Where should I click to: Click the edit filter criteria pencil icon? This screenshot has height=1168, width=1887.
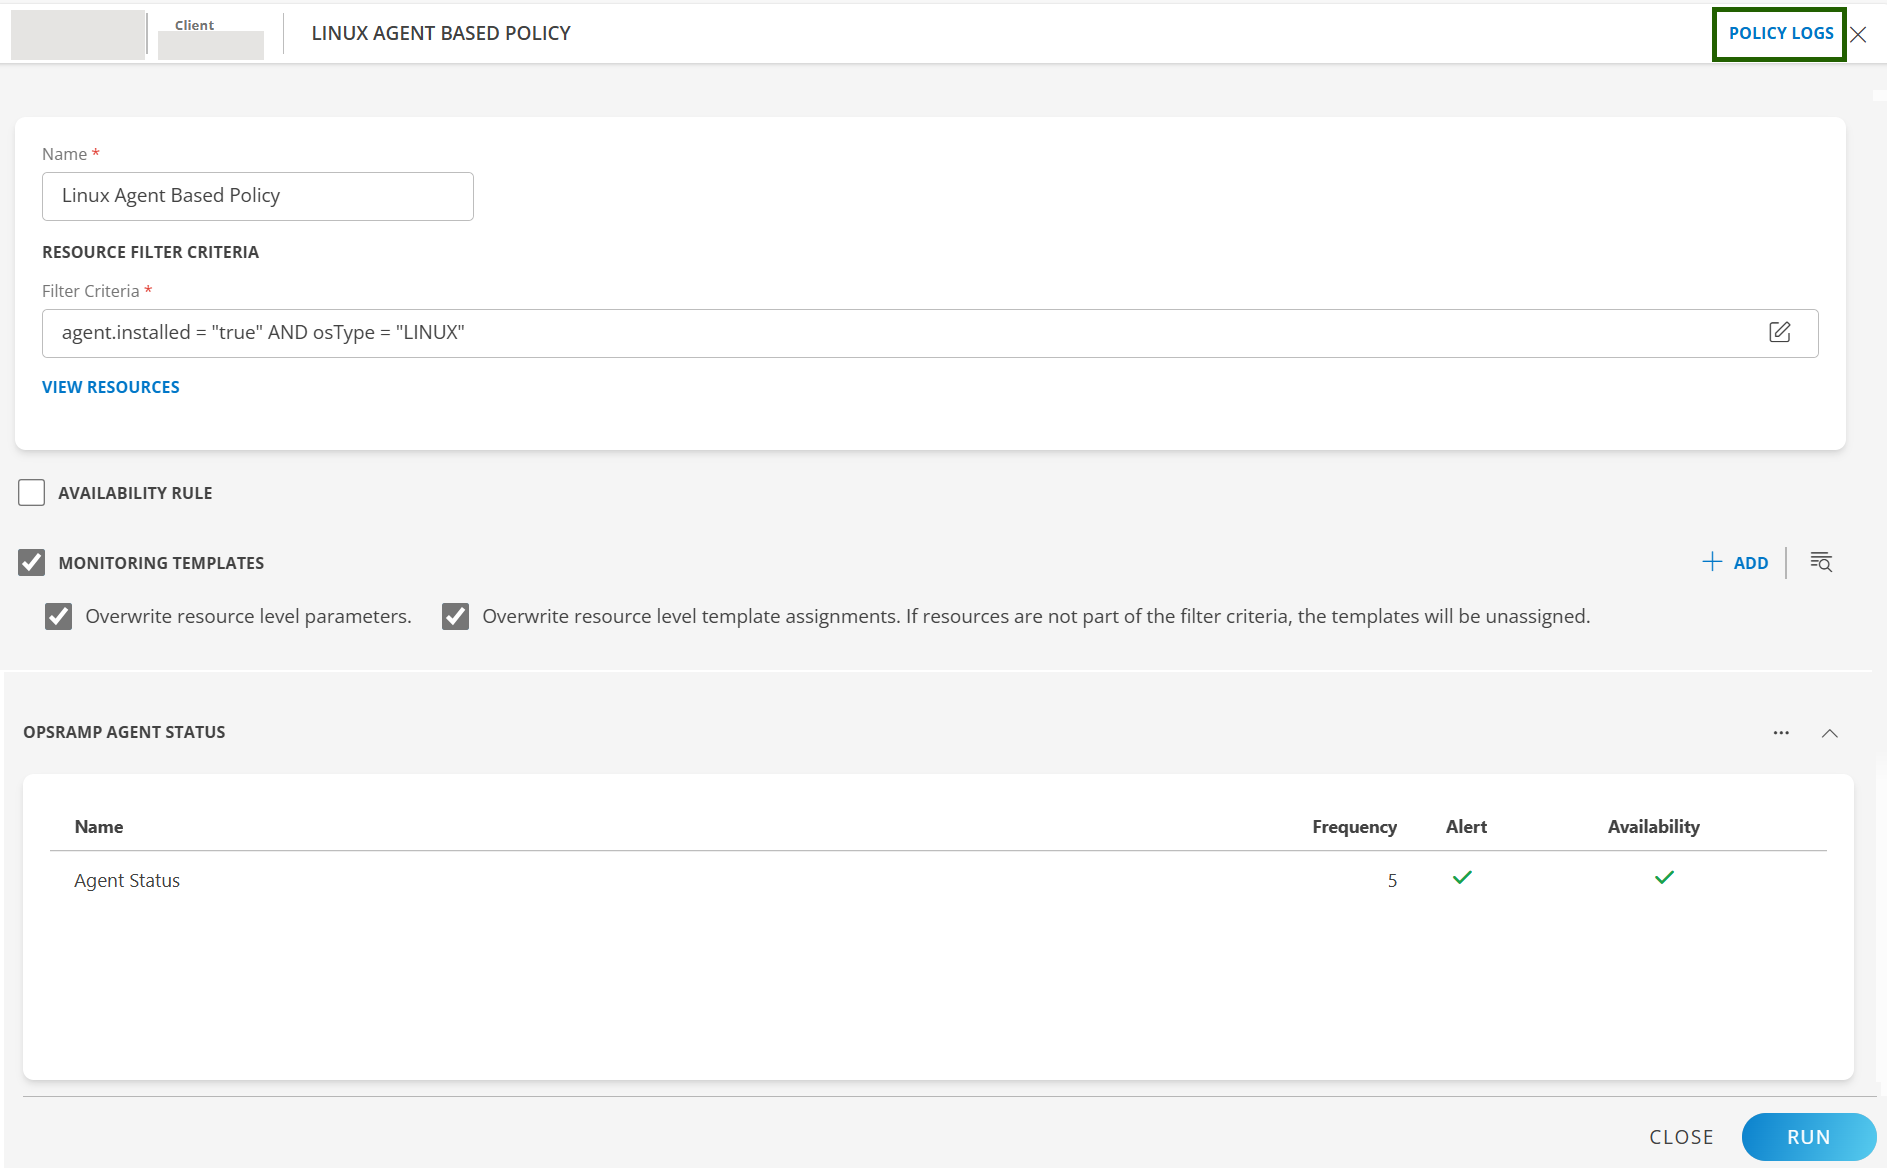(x=1779, y=332)
